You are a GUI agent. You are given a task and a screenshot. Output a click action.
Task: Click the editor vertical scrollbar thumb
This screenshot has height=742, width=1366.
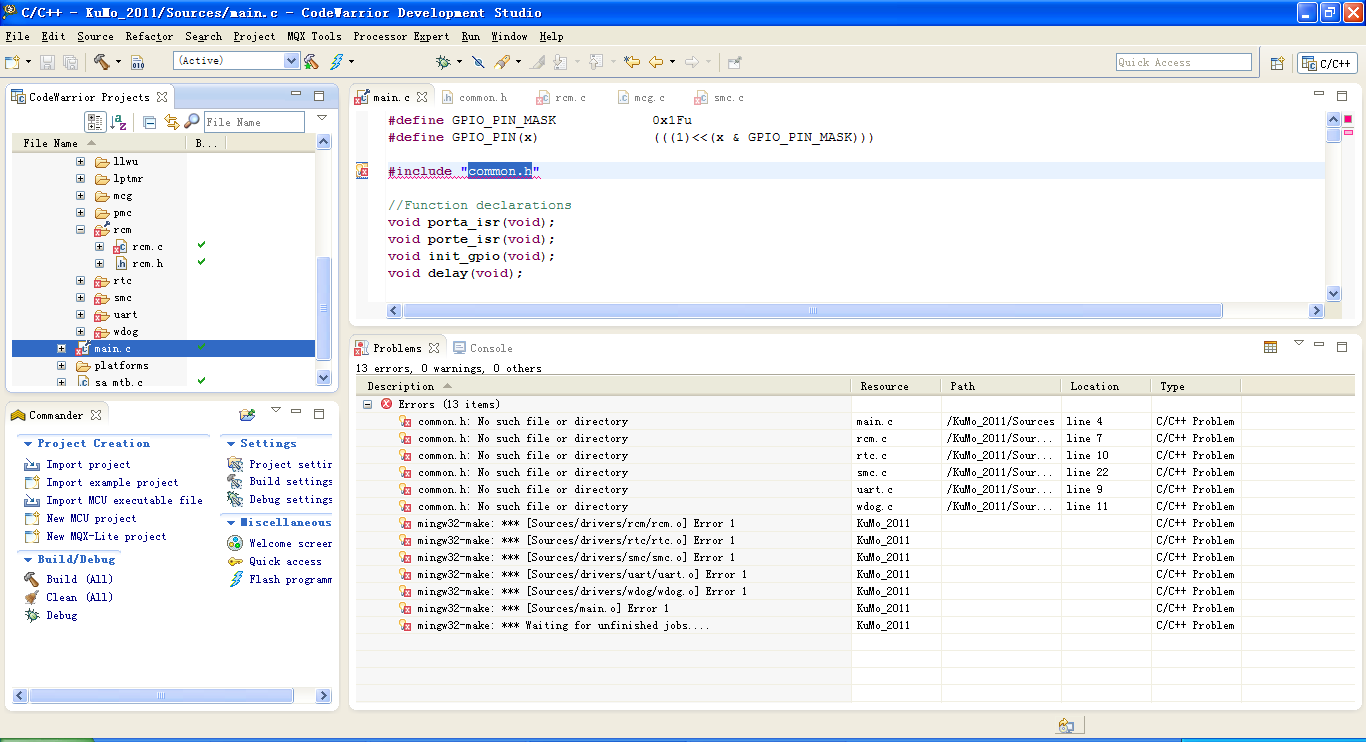(x=1333, y=135)
